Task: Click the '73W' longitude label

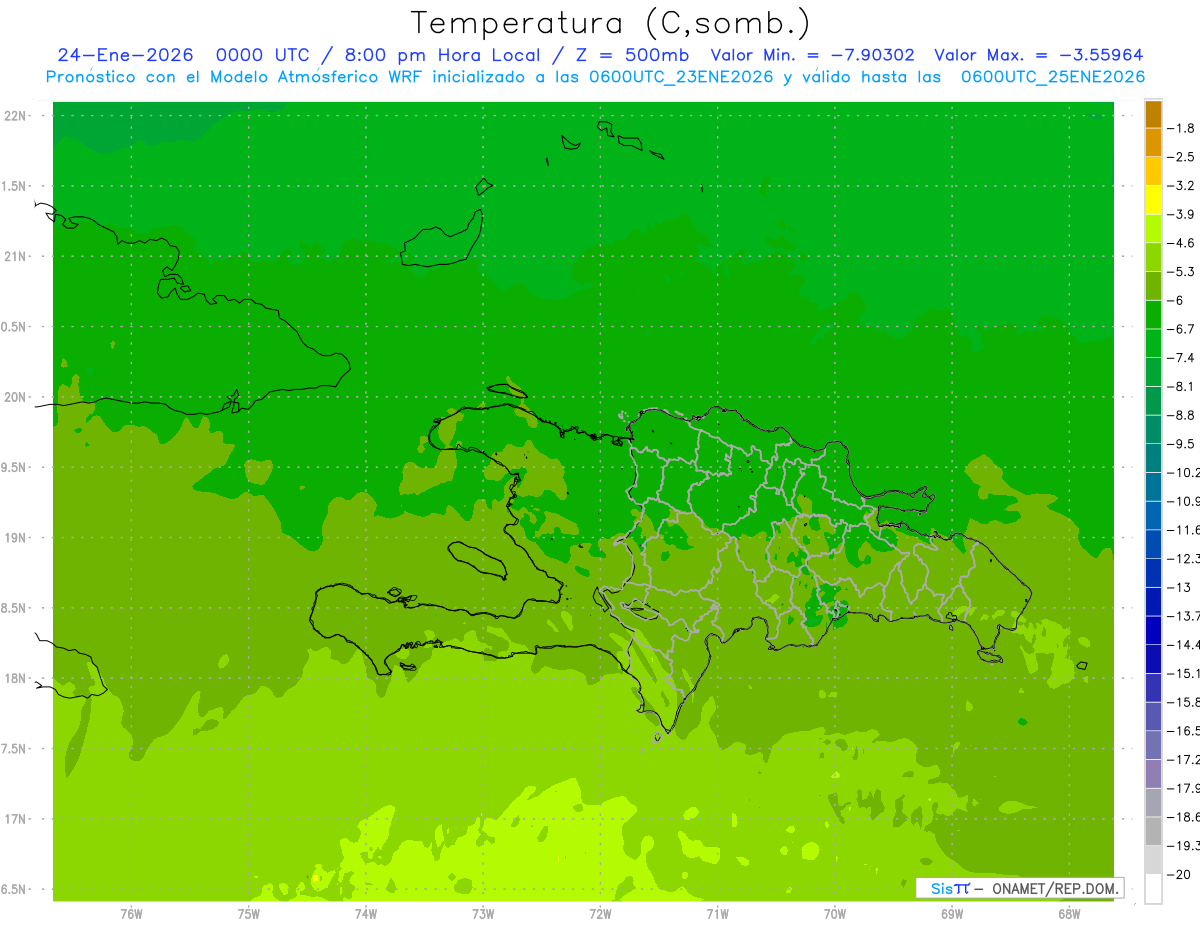Action: (x=483, y=913)
